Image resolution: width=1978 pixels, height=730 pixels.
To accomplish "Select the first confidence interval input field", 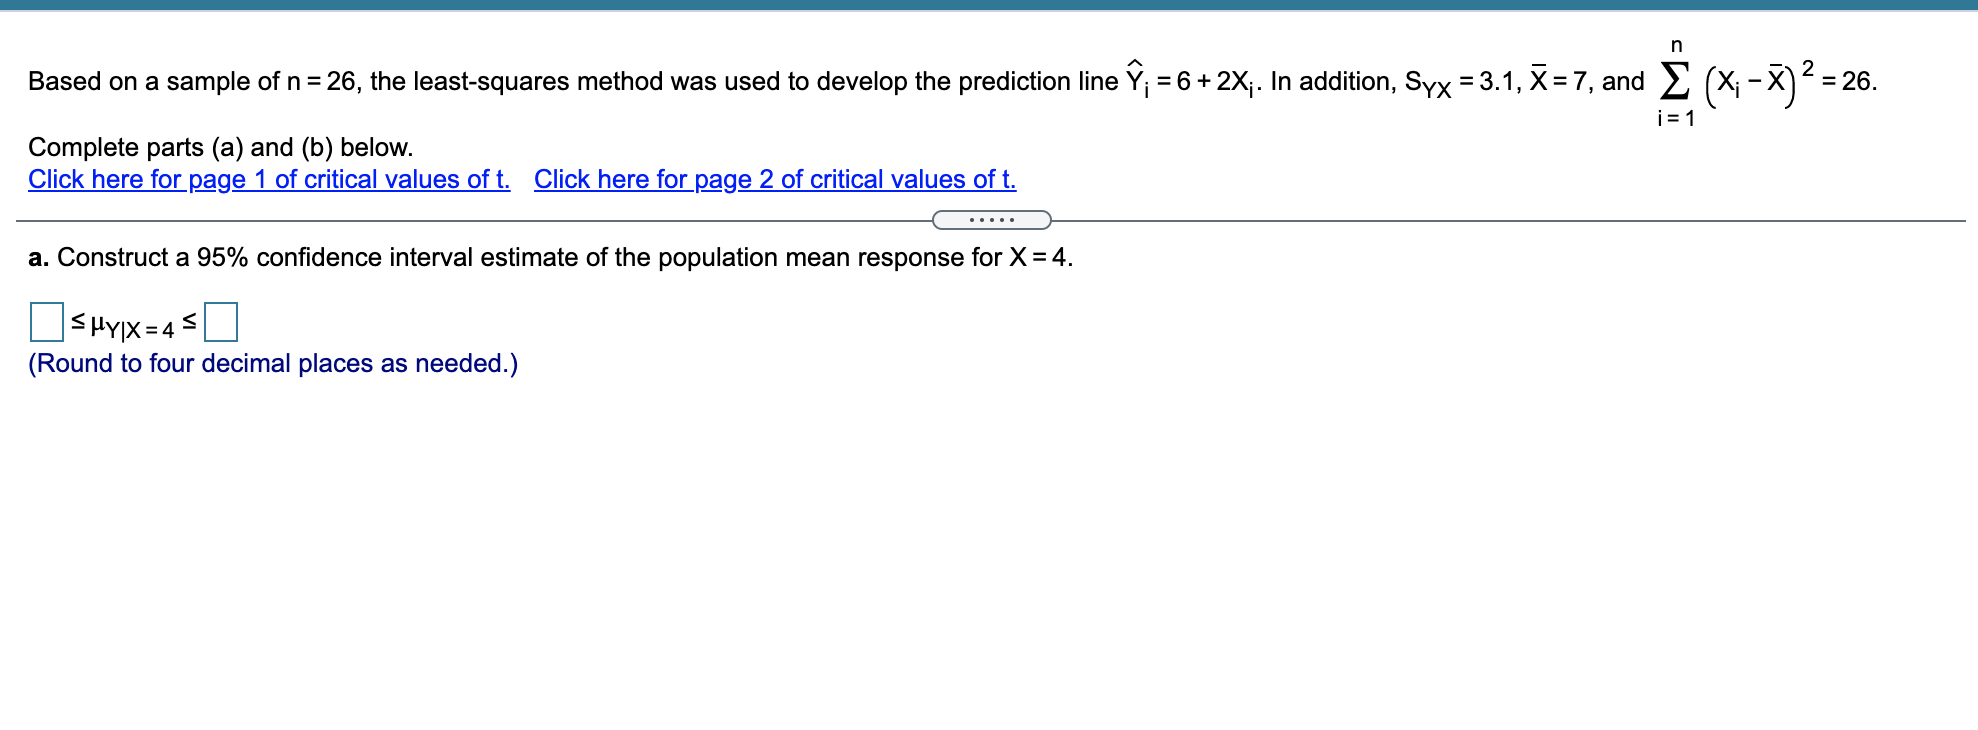I will (47, 322).
